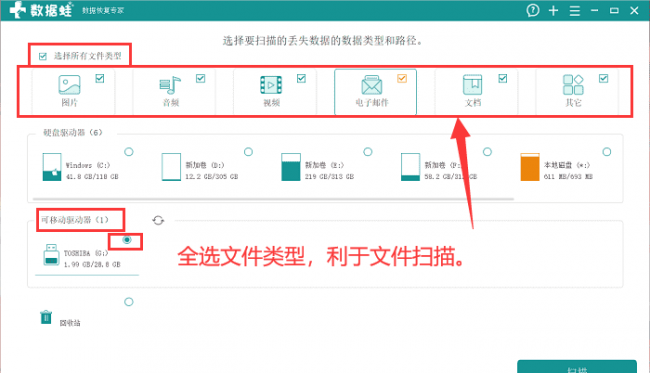Click the '611 MB/693 MB' size text
The height and width of the screenshot is (373, 650).
point(568,177)
